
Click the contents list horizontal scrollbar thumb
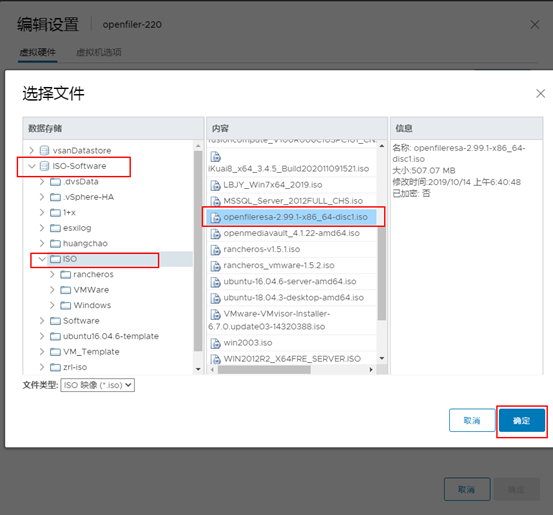pos(264,370)
